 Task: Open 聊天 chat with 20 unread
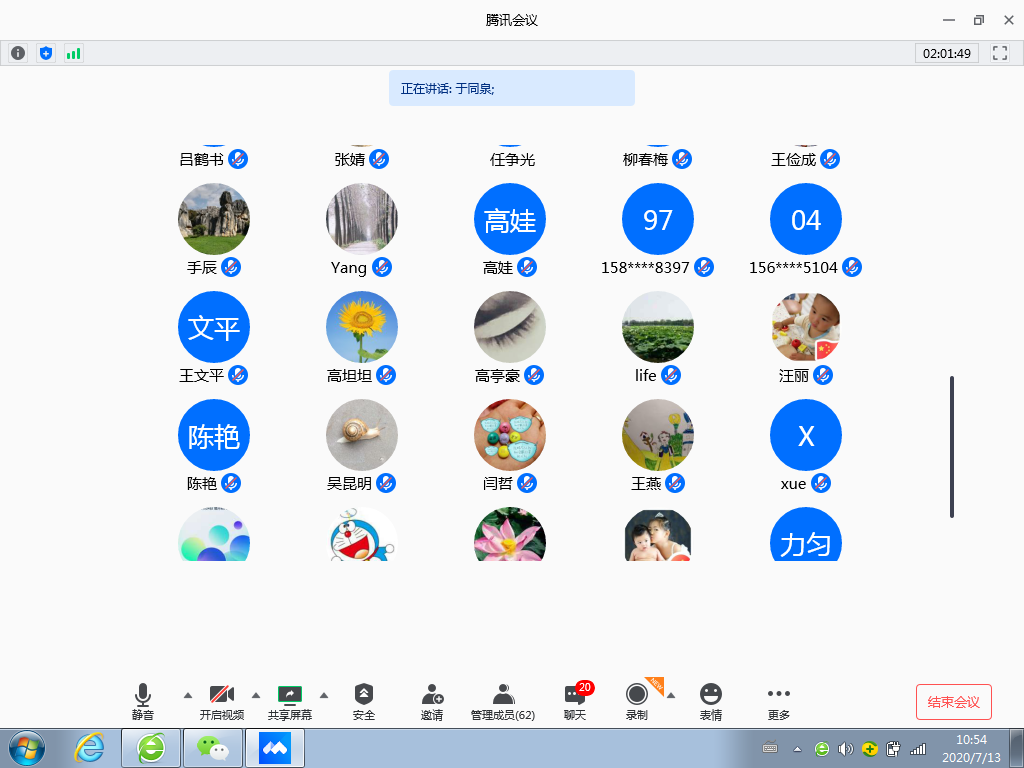click(x=575, y=701)
